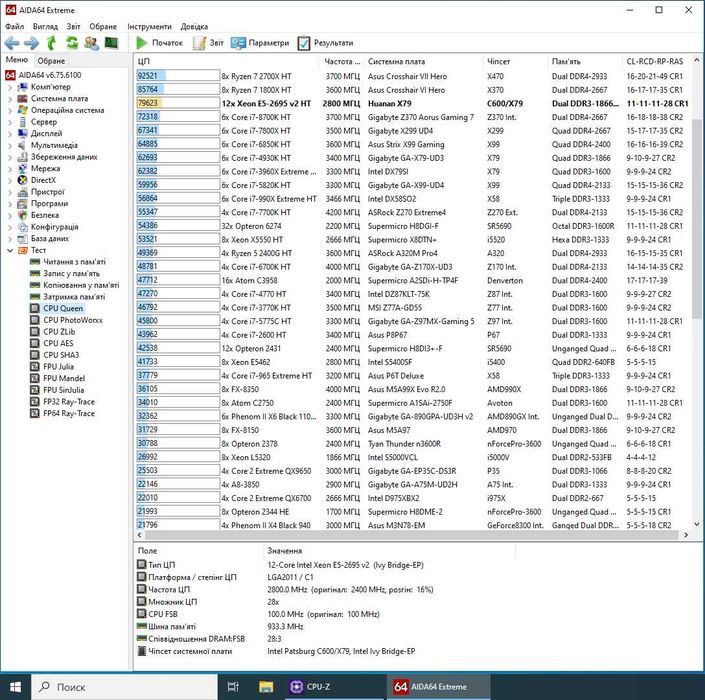Start benchmark with the Початок button
Viewport: 705px width, 700px height.
coord(159,43)
